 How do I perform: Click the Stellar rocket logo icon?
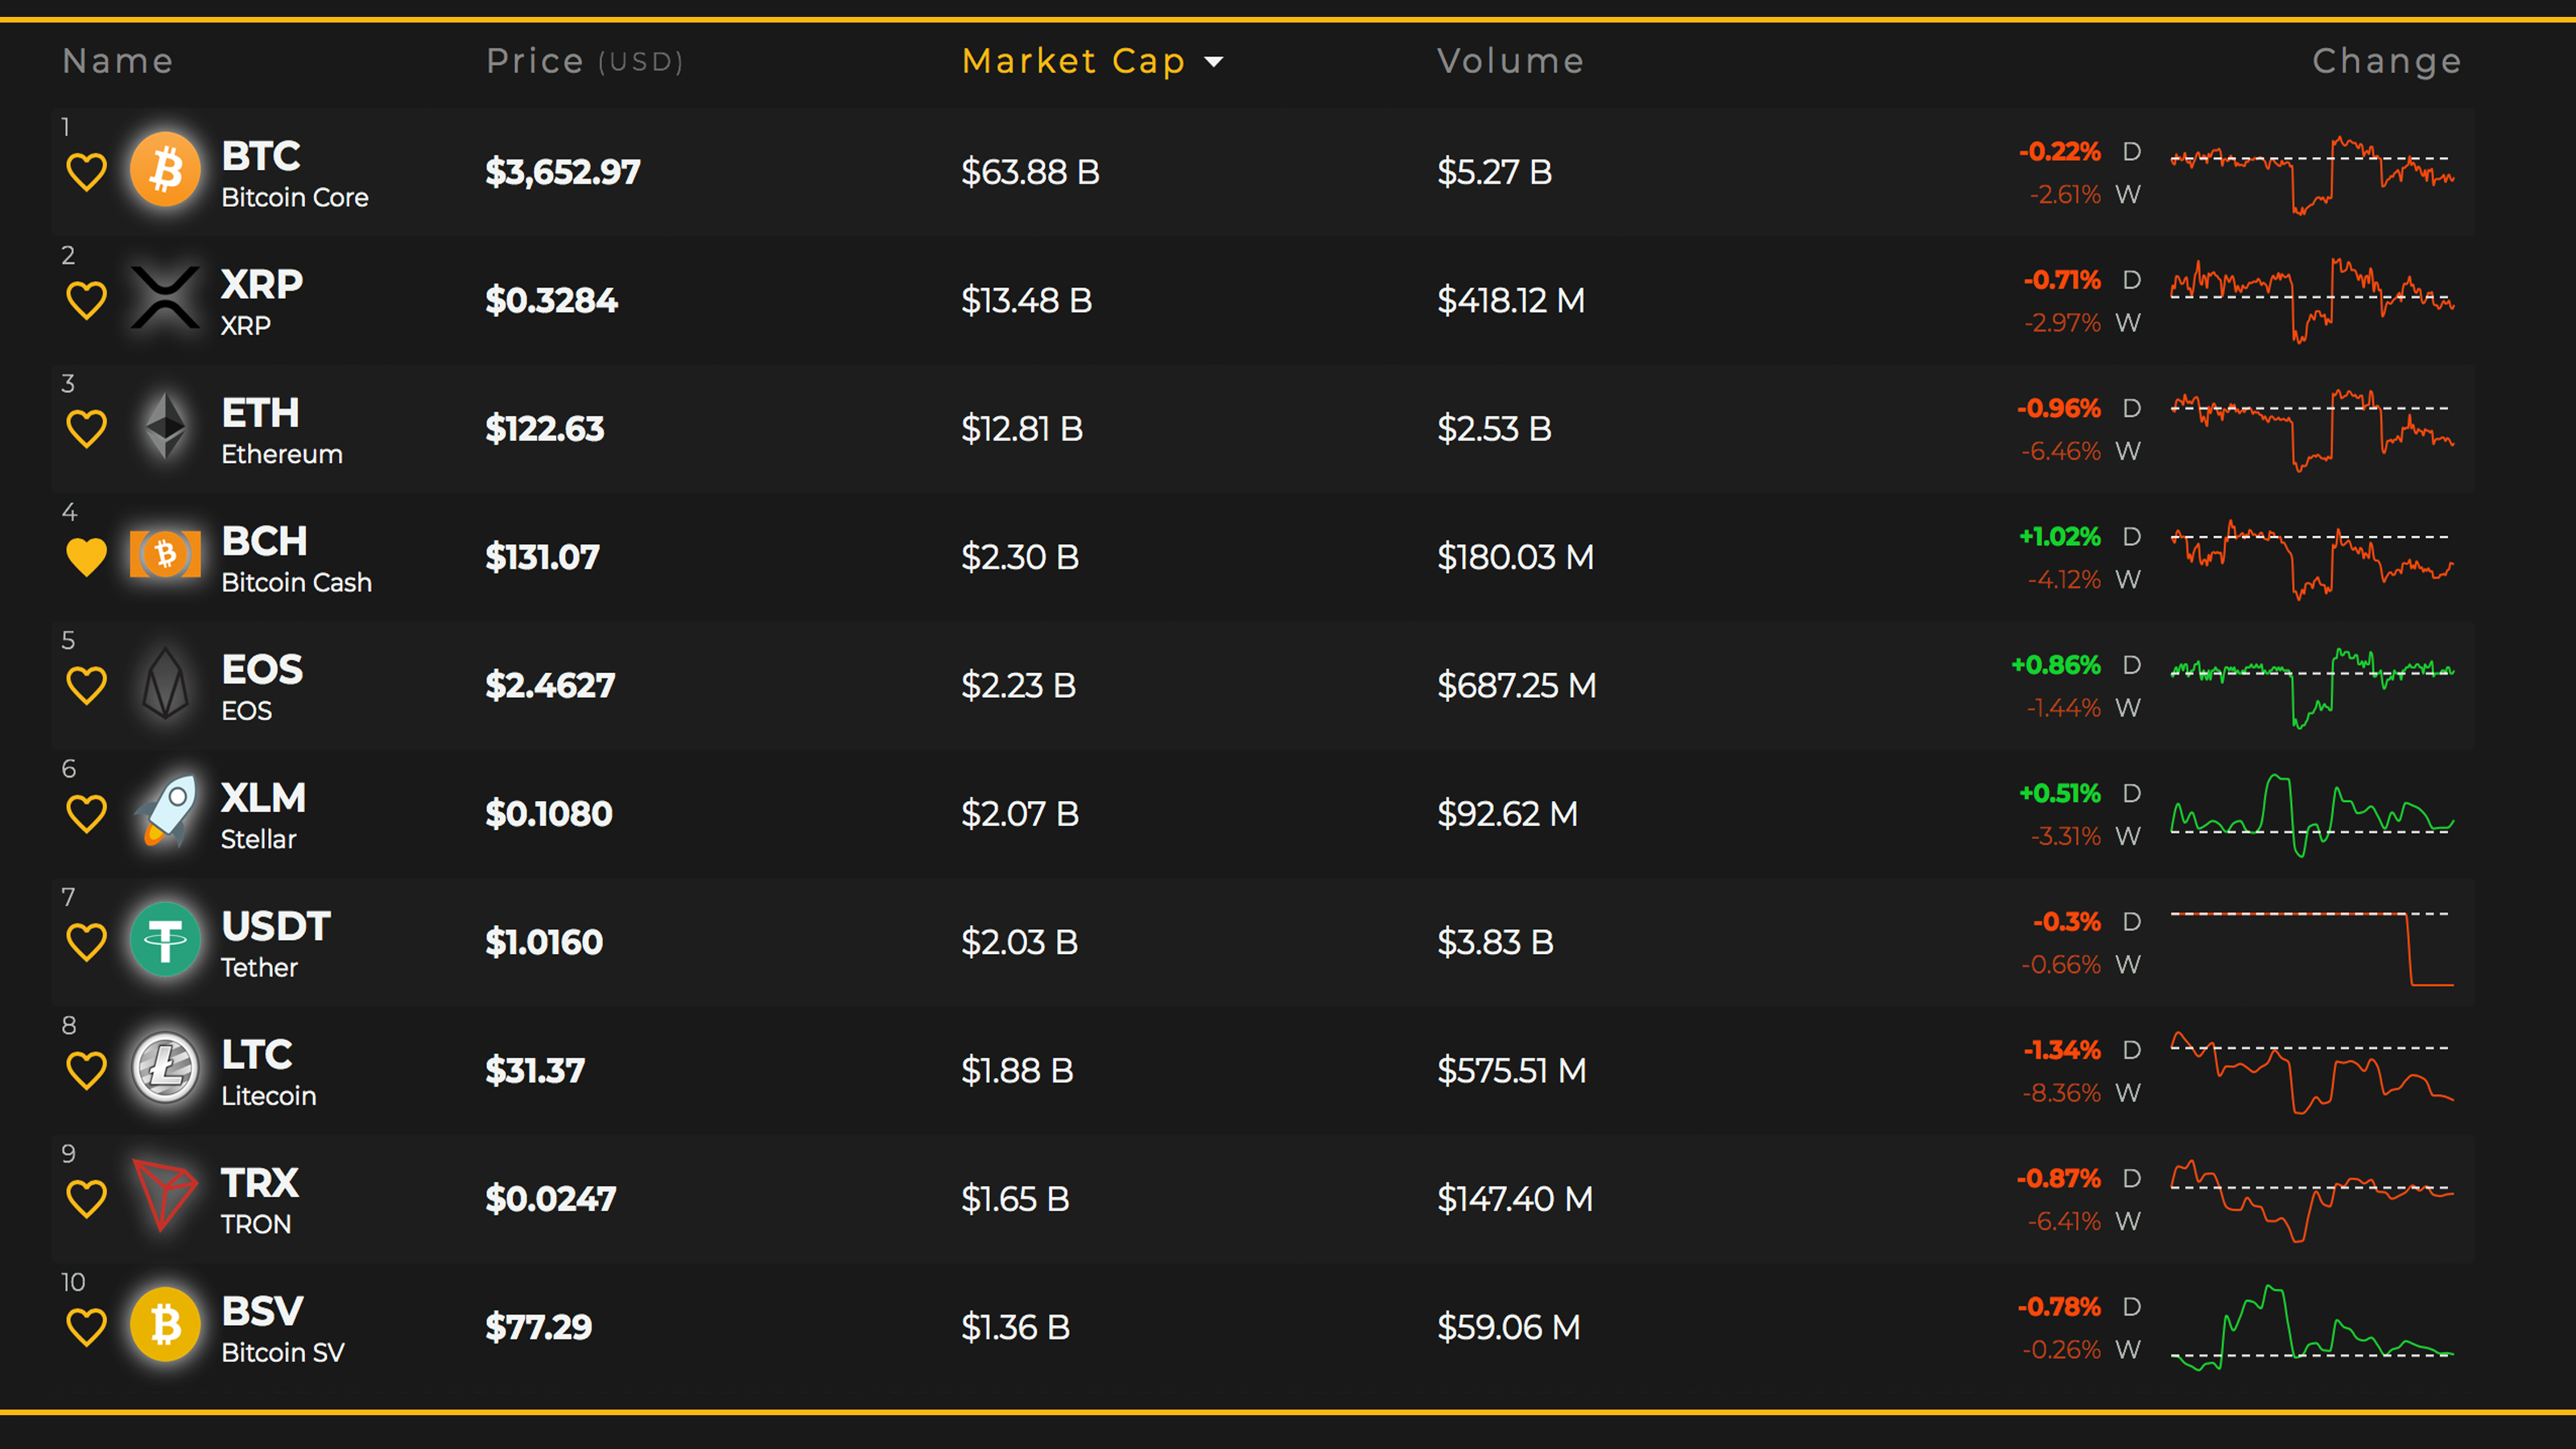point(165,812)
